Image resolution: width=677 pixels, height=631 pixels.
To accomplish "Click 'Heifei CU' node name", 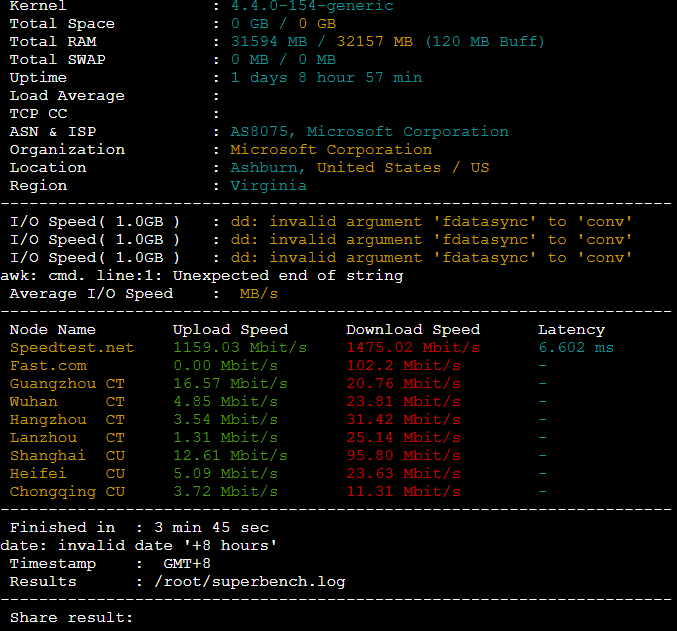I will point(67,474).
